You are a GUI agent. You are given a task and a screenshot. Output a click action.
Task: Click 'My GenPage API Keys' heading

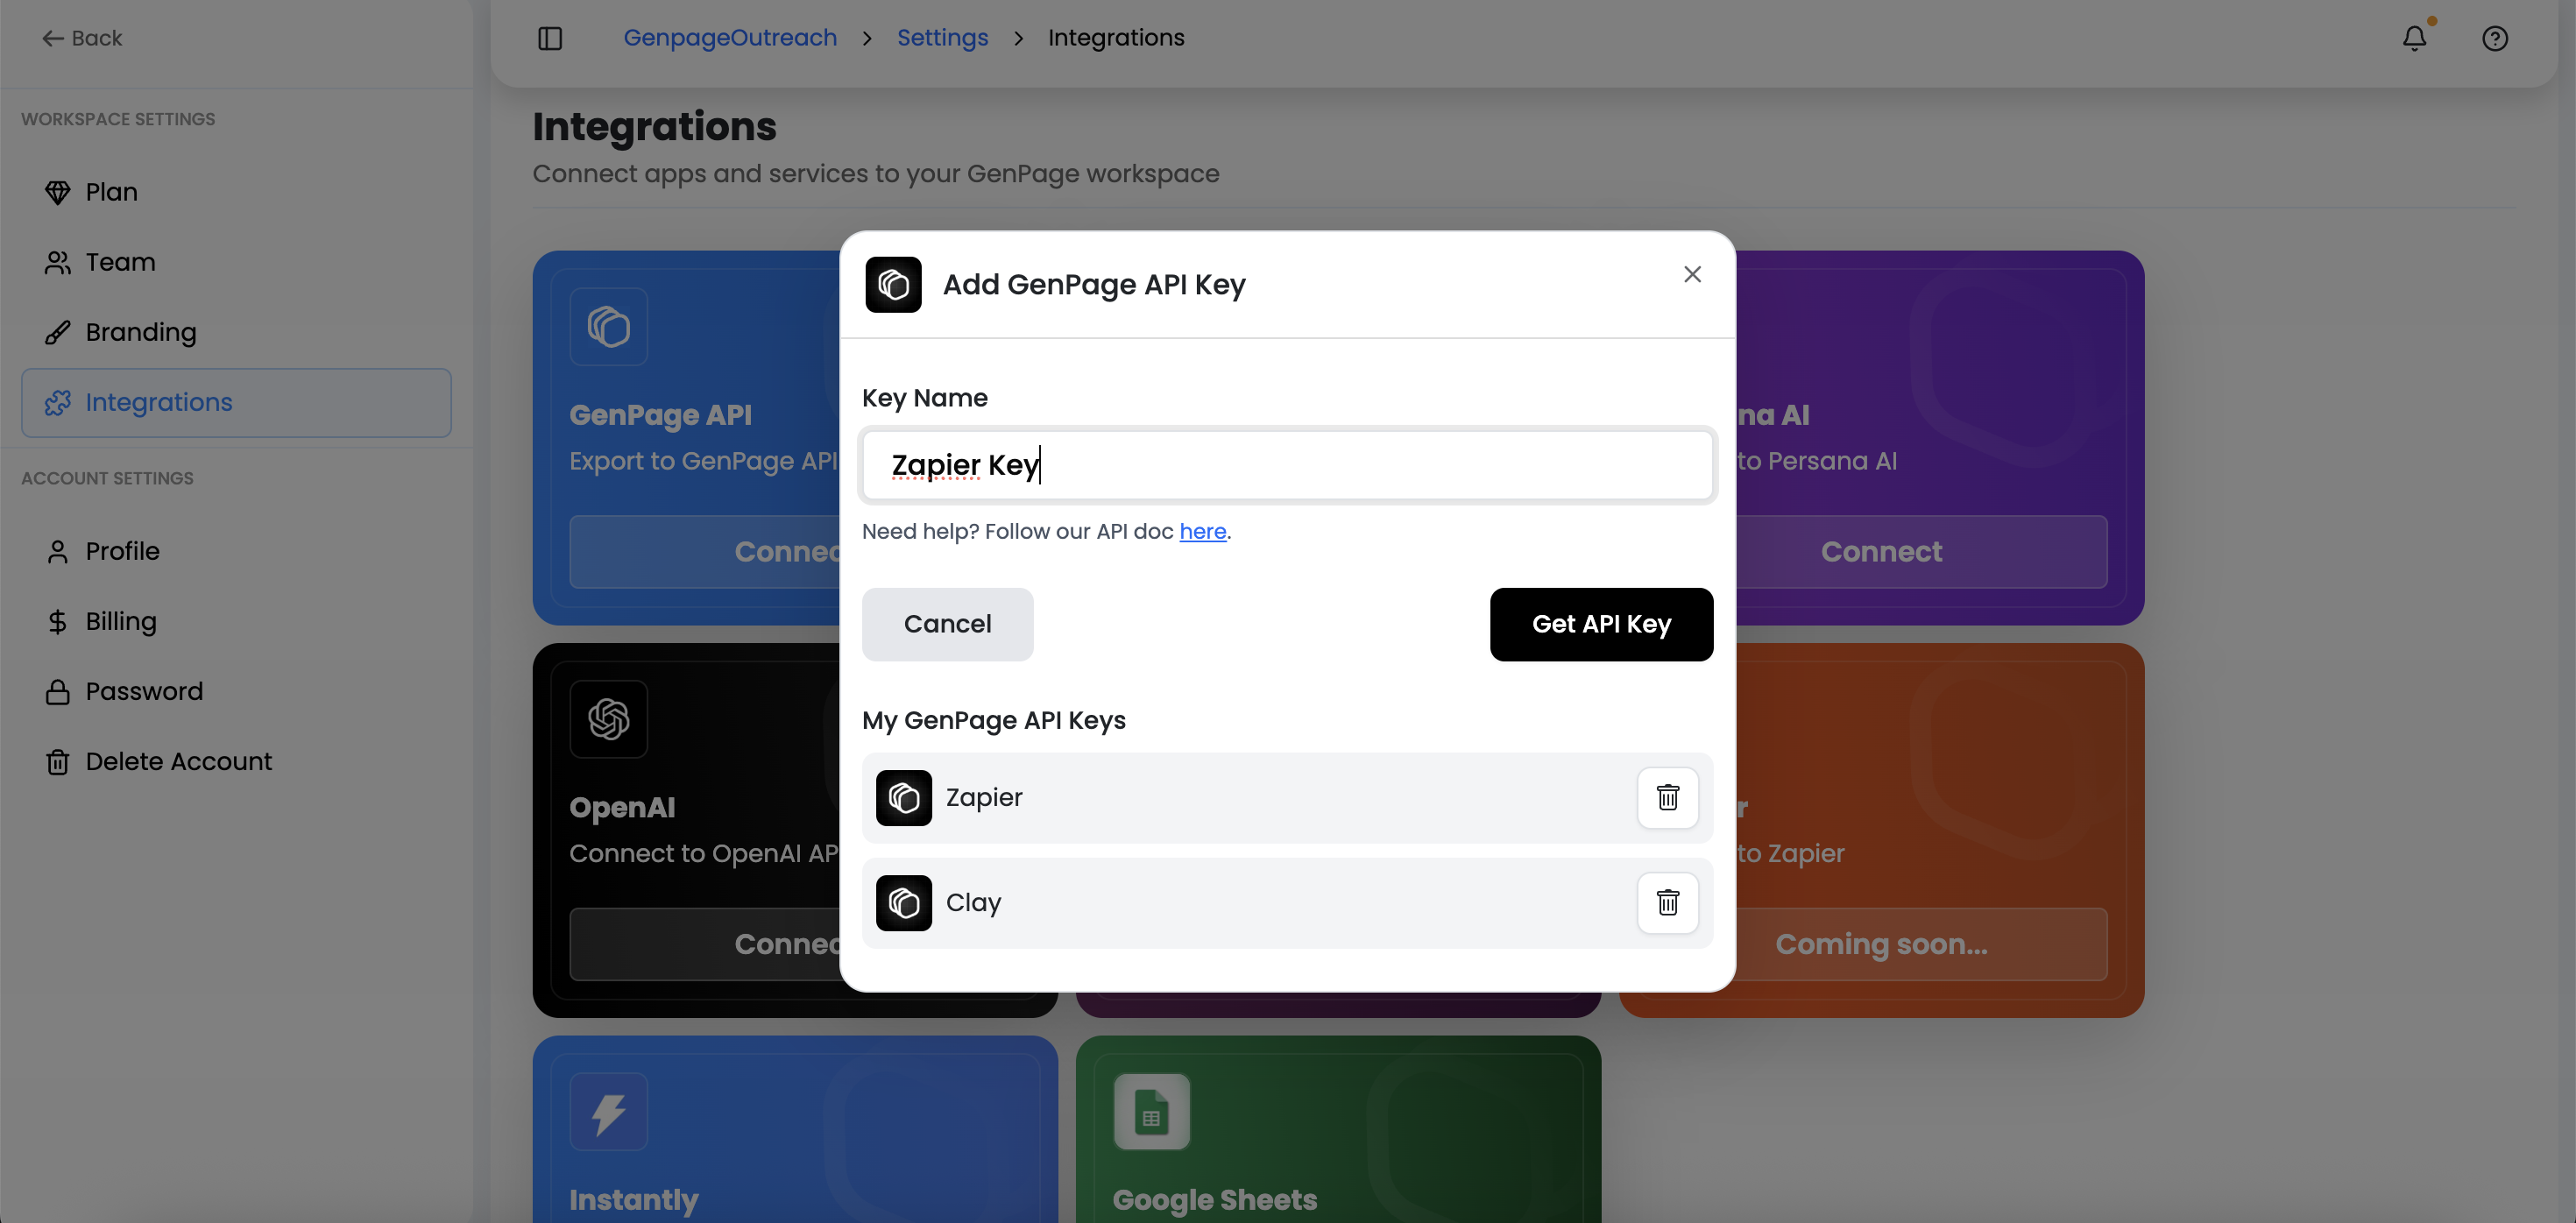[993, 720]
